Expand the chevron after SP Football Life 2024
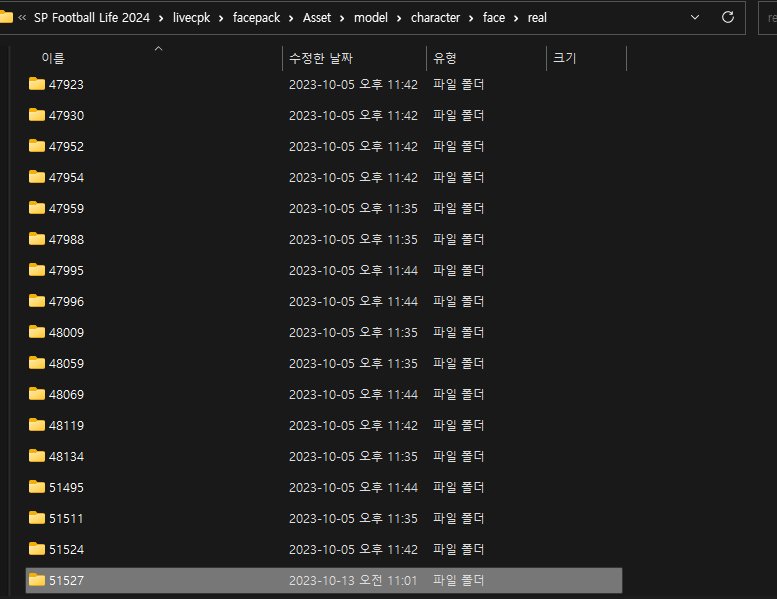The height and width of the screenshot is (599, 777). point(161,18)
